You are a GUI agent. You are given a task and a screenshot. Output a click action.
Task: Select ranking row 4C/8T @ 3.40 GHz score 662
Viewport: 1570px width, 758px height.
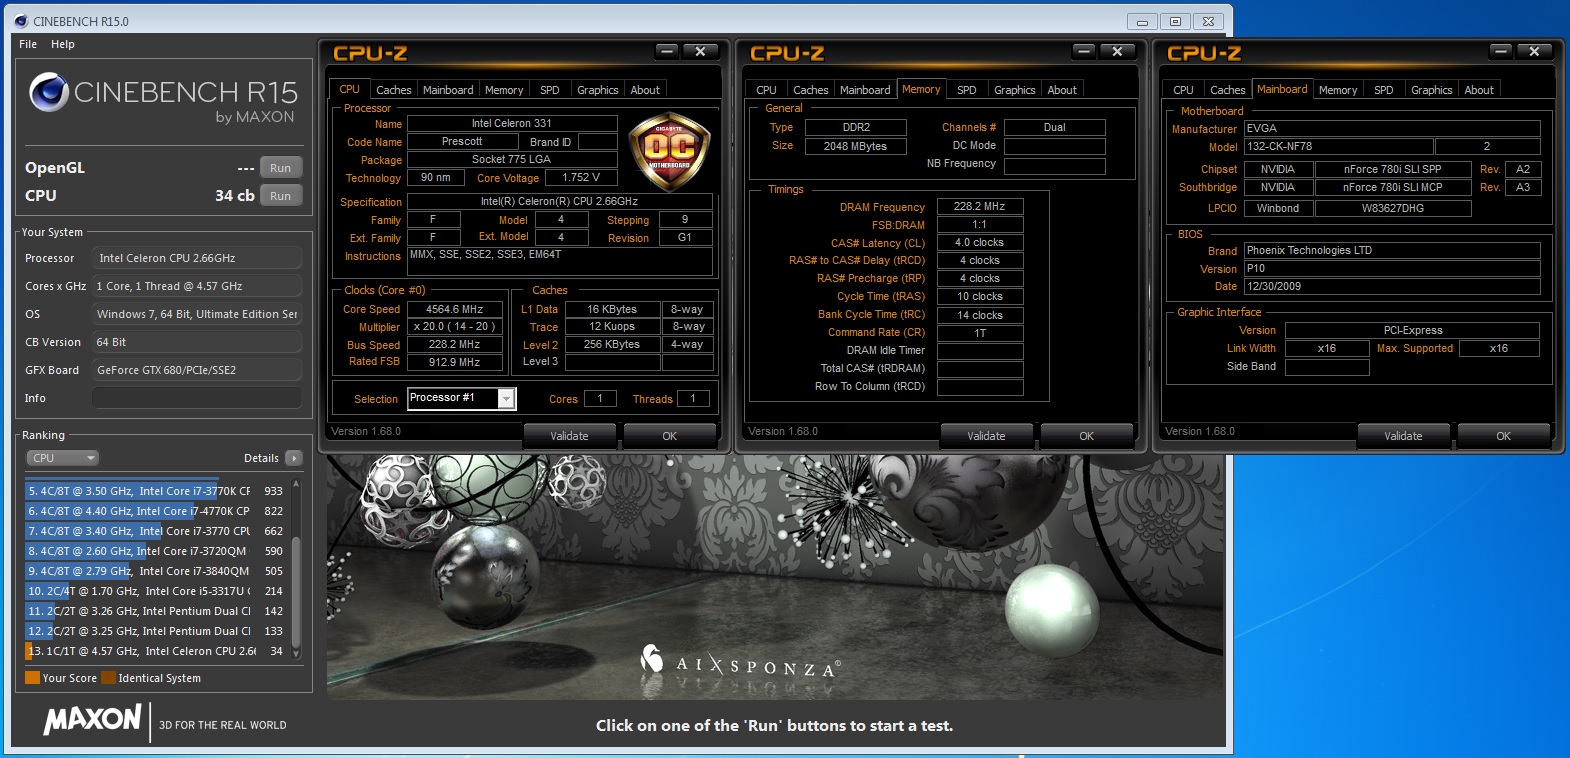[x=155, y=531]
